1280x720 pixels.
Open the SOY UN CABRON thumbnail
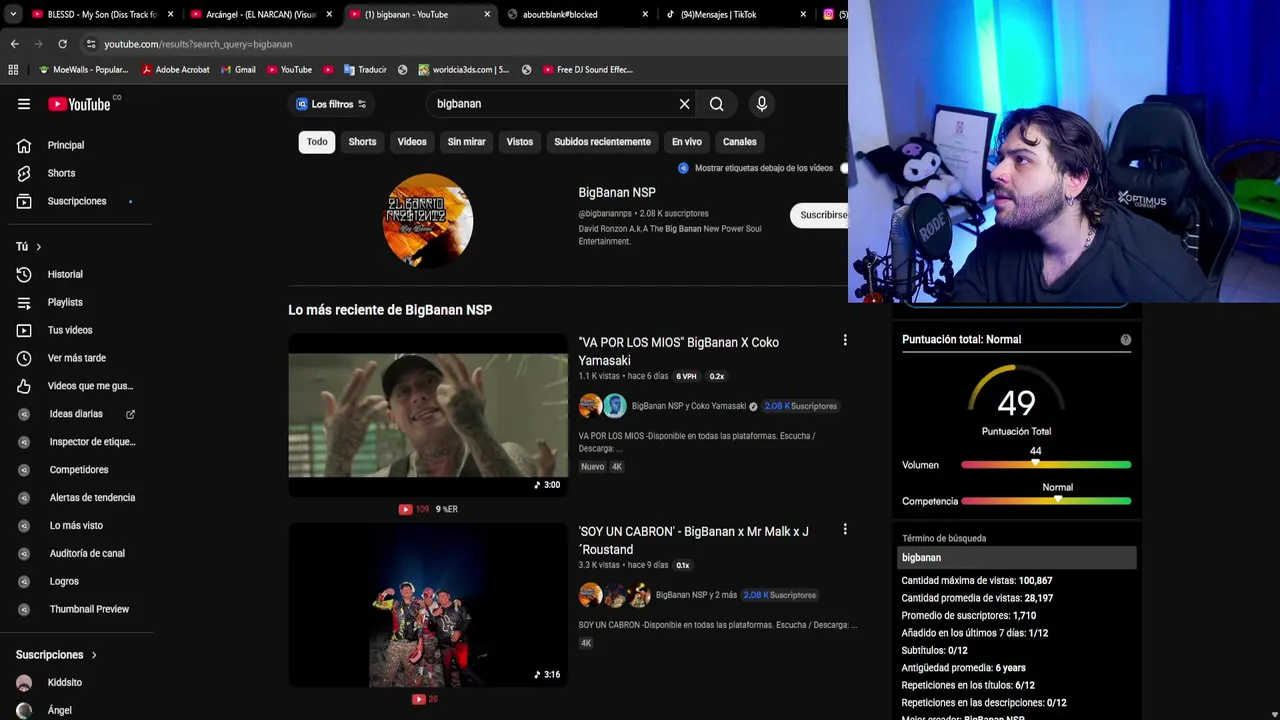(428, 605)
